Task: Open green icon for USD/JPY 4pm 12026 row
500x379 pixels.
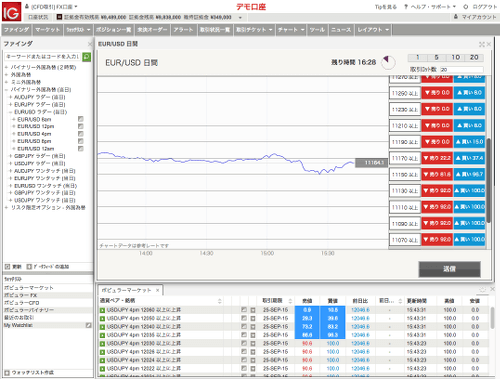Action: pyautogui.click(x=102, y=352)
